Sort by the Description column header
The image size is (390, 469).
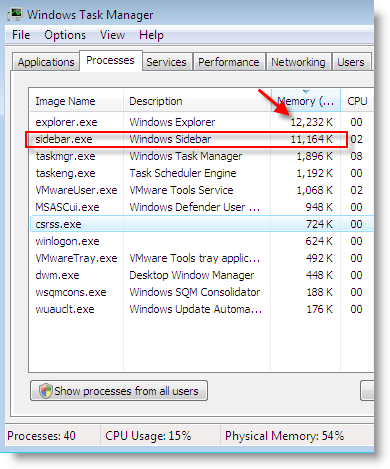[x=197, y=101]
